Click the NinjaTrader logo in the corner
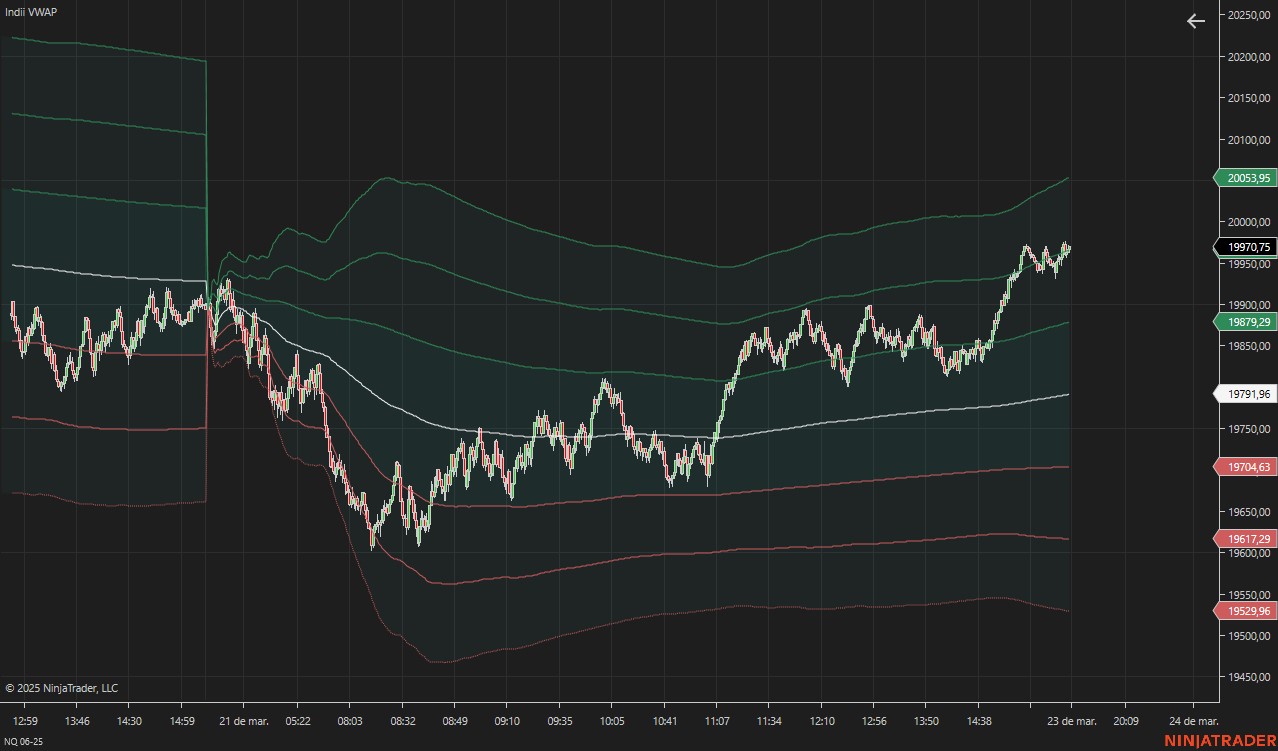 (x=1220, y=740)
